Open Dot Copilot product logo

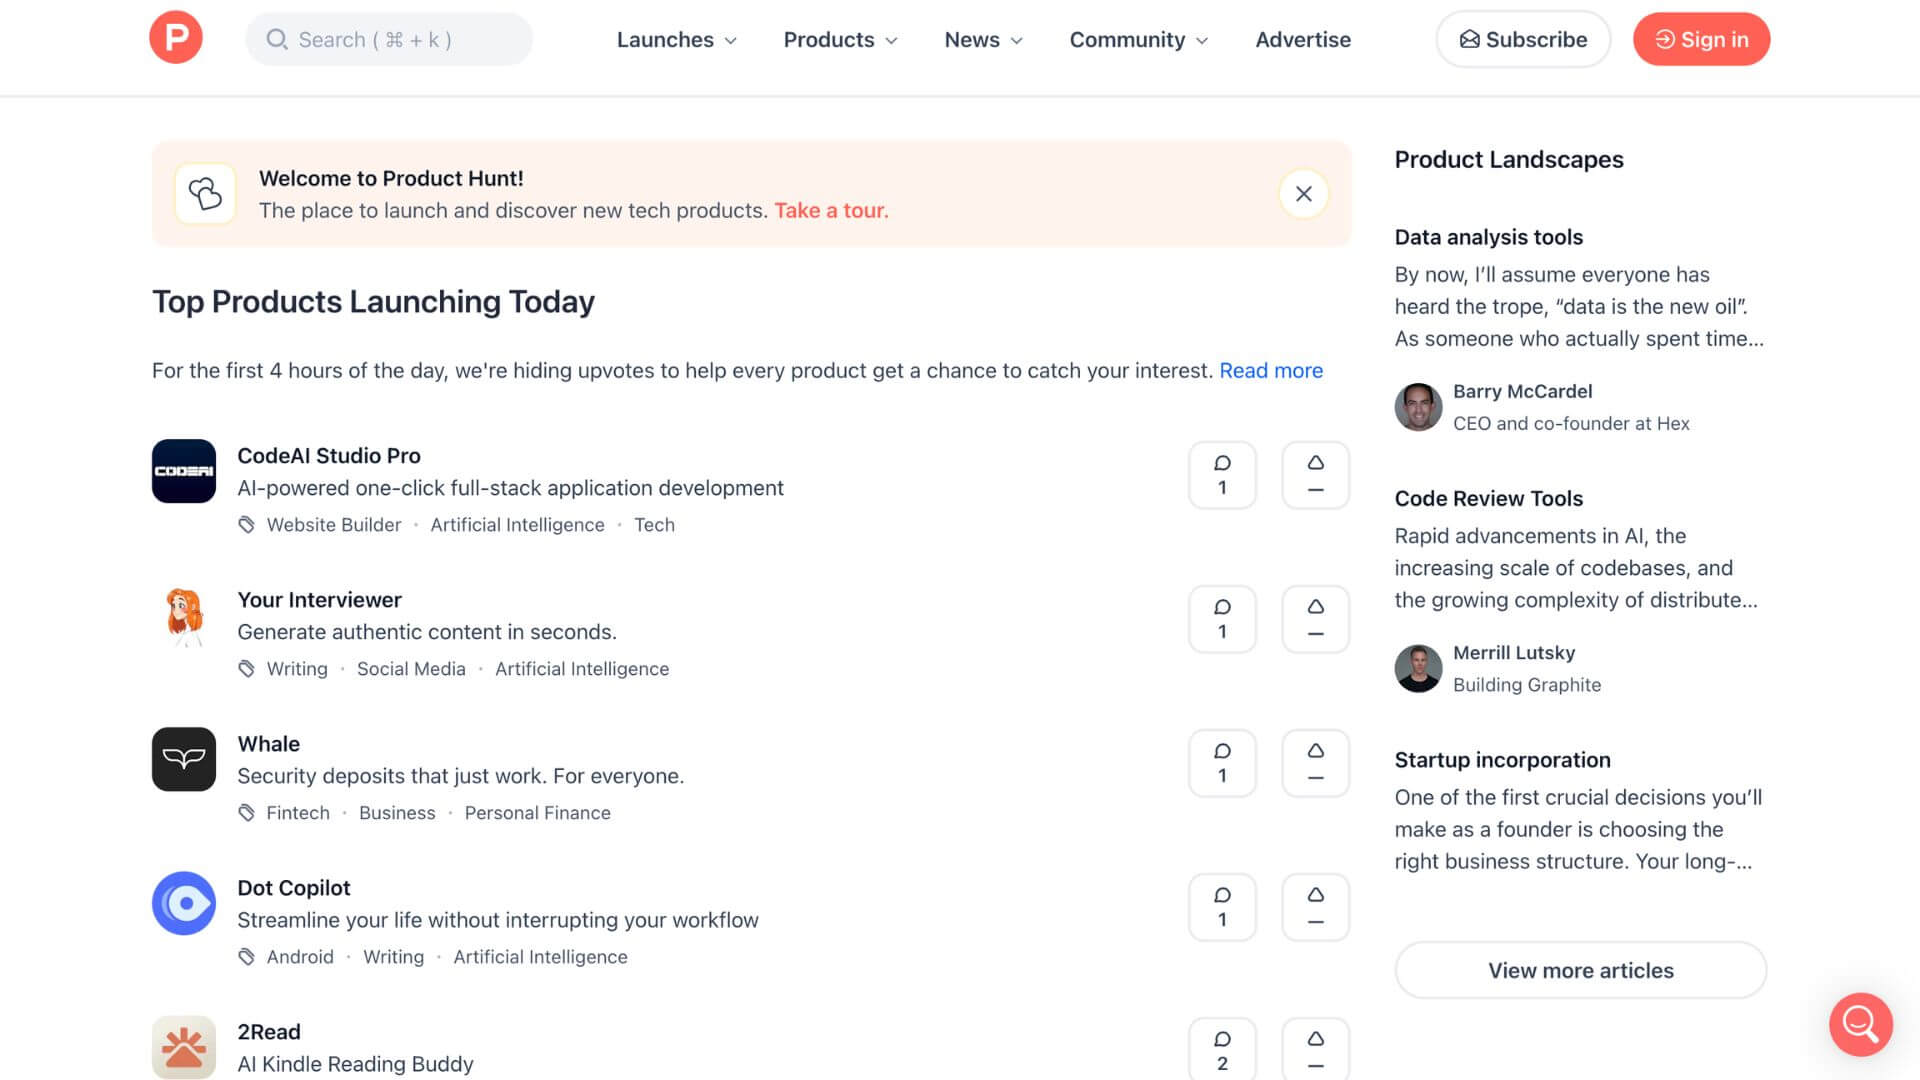pyautogui.click(x=184, y=903)
